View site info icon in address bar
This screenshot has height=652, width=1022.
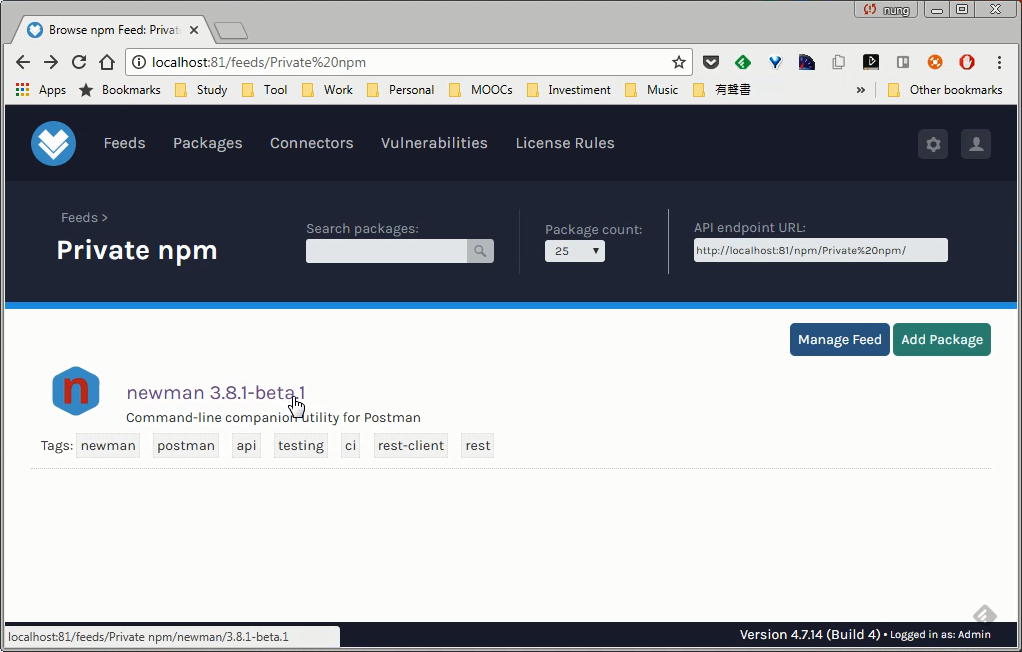coord(139,62)
